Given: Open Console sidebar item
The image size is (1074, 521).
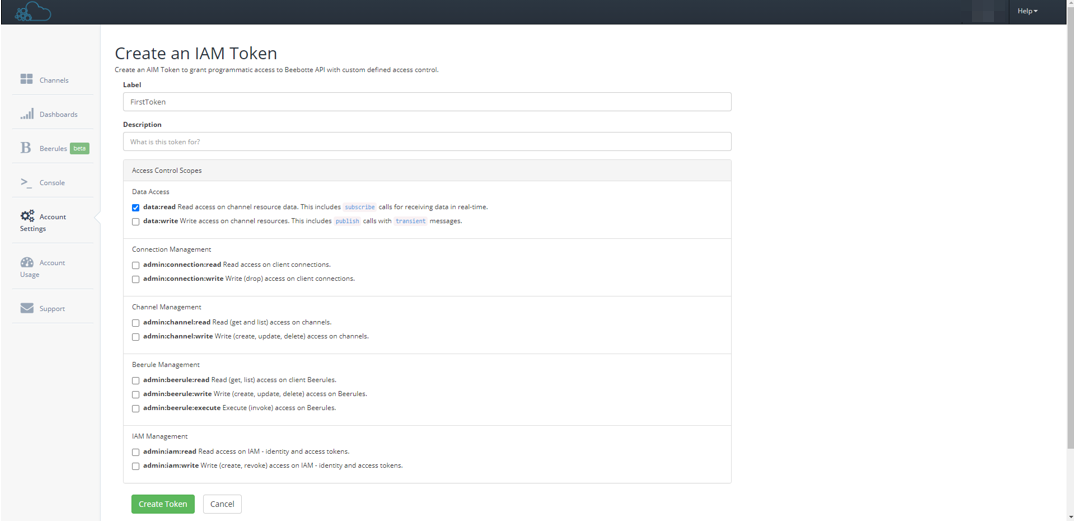Looking at the screenshot, I should pos(51,183).
